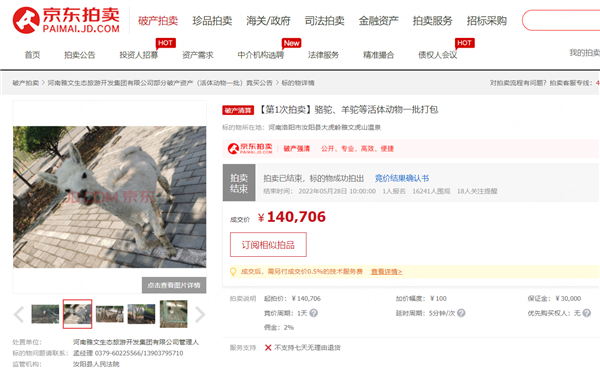Open 精准撮合 menu item
Viewport: 600px width, 373px height.
click(x=378, y=55)
